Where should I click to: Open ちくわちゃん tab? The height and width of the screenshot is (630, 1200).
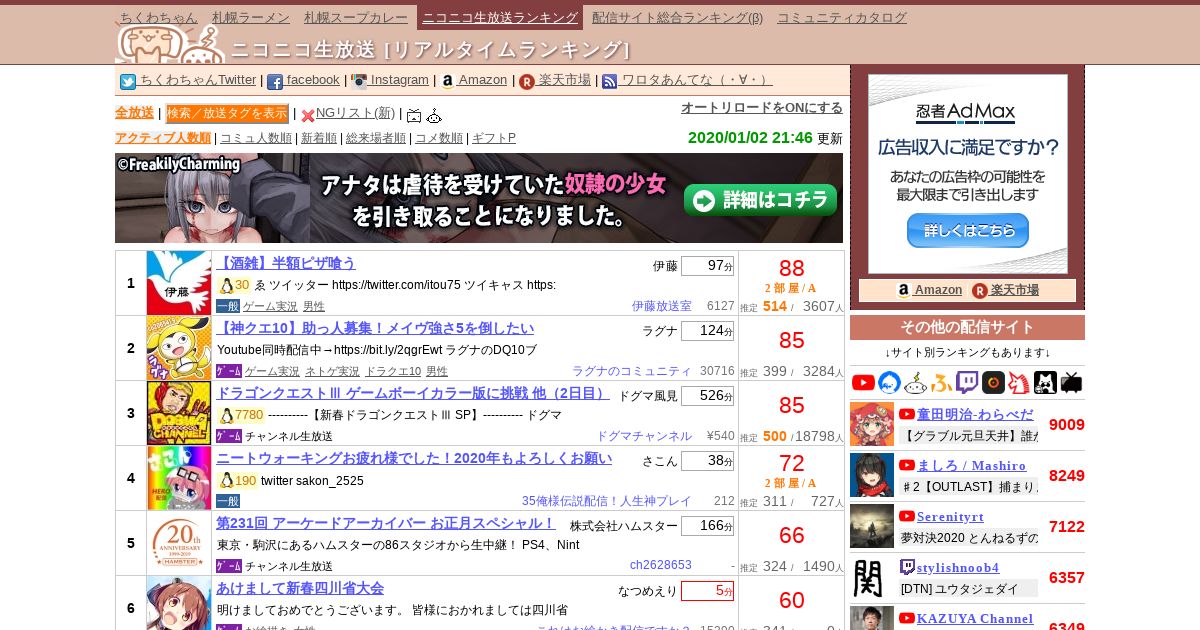(159, 17)
